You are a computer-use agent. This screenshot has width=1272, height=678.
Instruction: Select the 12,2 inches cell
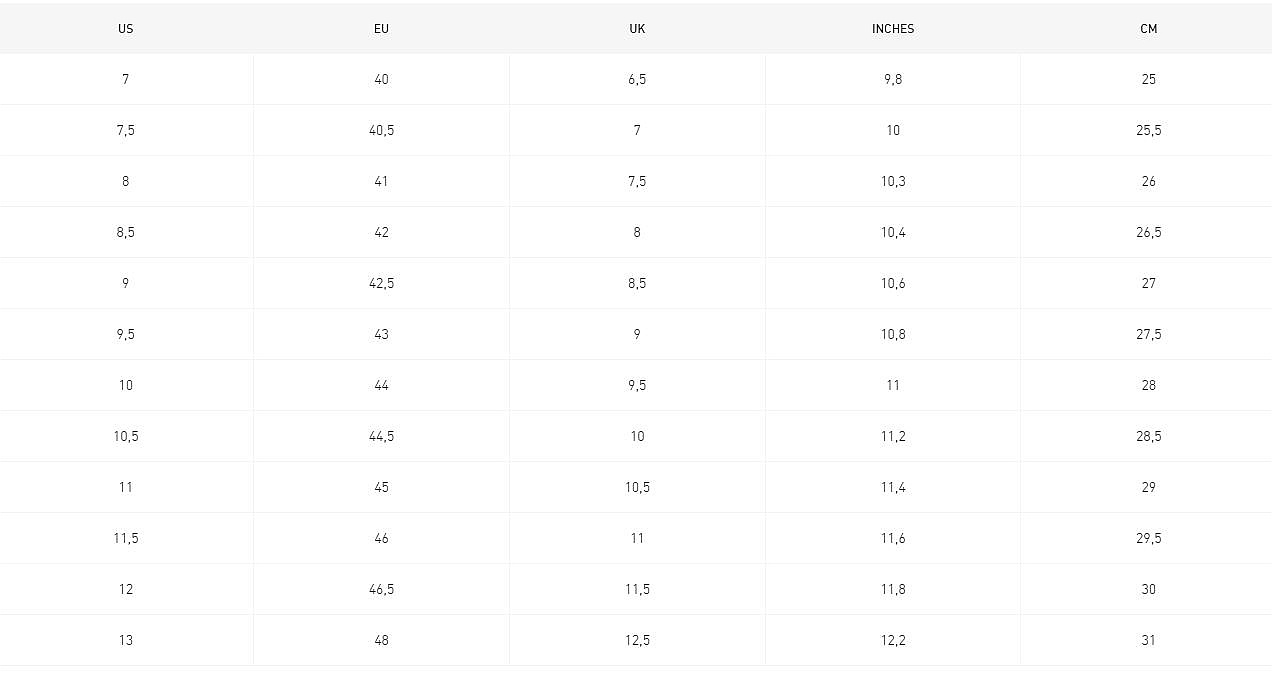[893, 640]
